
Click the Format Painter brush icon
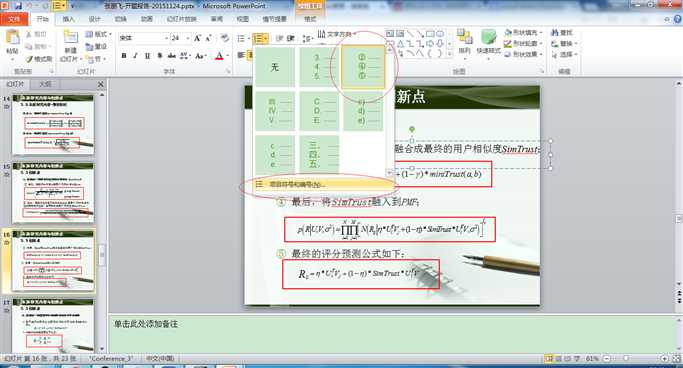click(29, 59)
